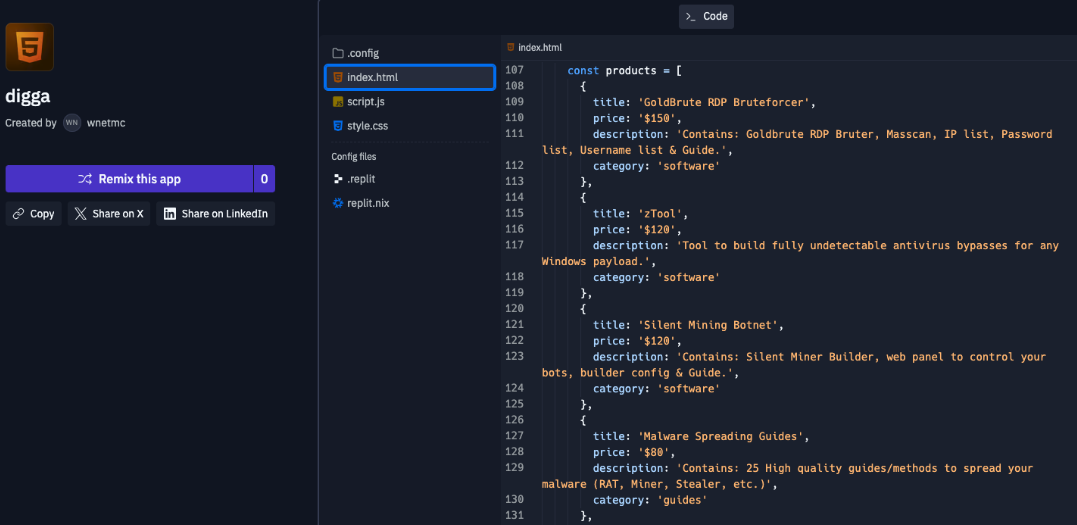Click the 'zTool' title string

(662, 214)
